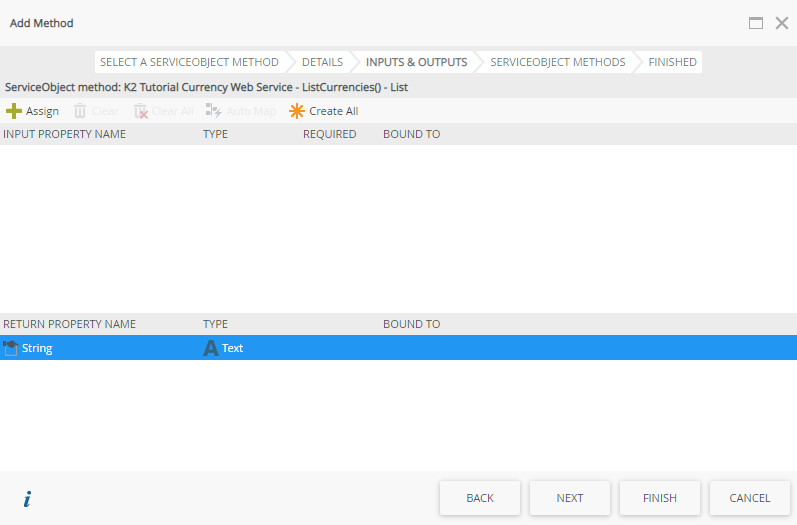The height and width of the screenshot is (525, 797).
Task: Click the Auto Map icon
Action: point(213,110)
